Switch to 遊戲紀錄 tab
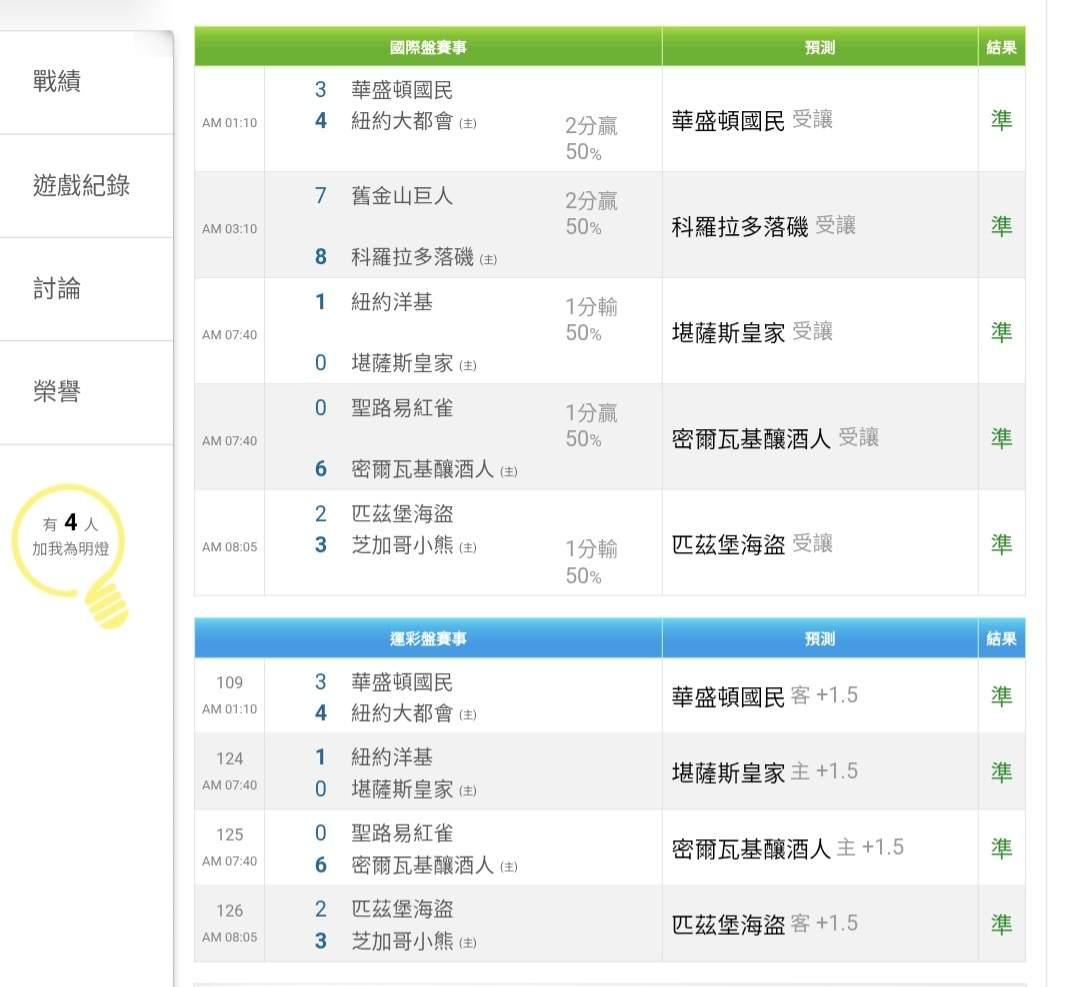Viewport: 1080px width, 987px height. click(81, 186)
